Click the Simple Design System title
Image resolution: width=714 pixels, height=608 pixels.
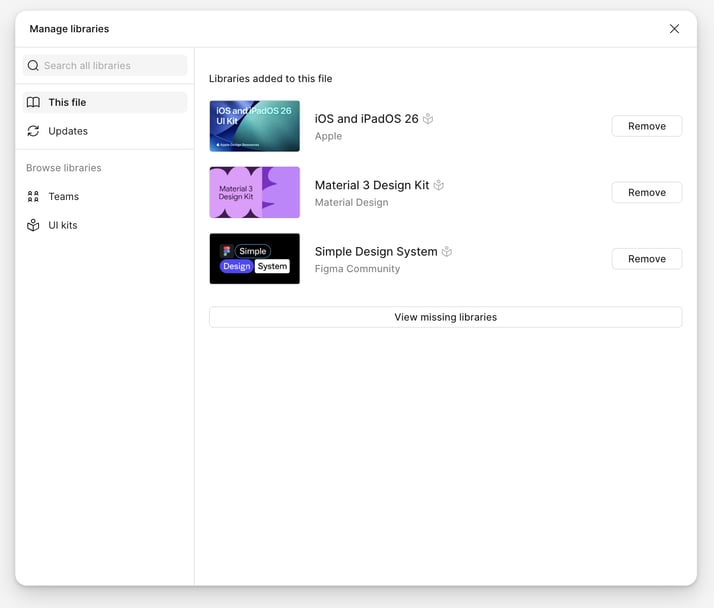(376, 251)
